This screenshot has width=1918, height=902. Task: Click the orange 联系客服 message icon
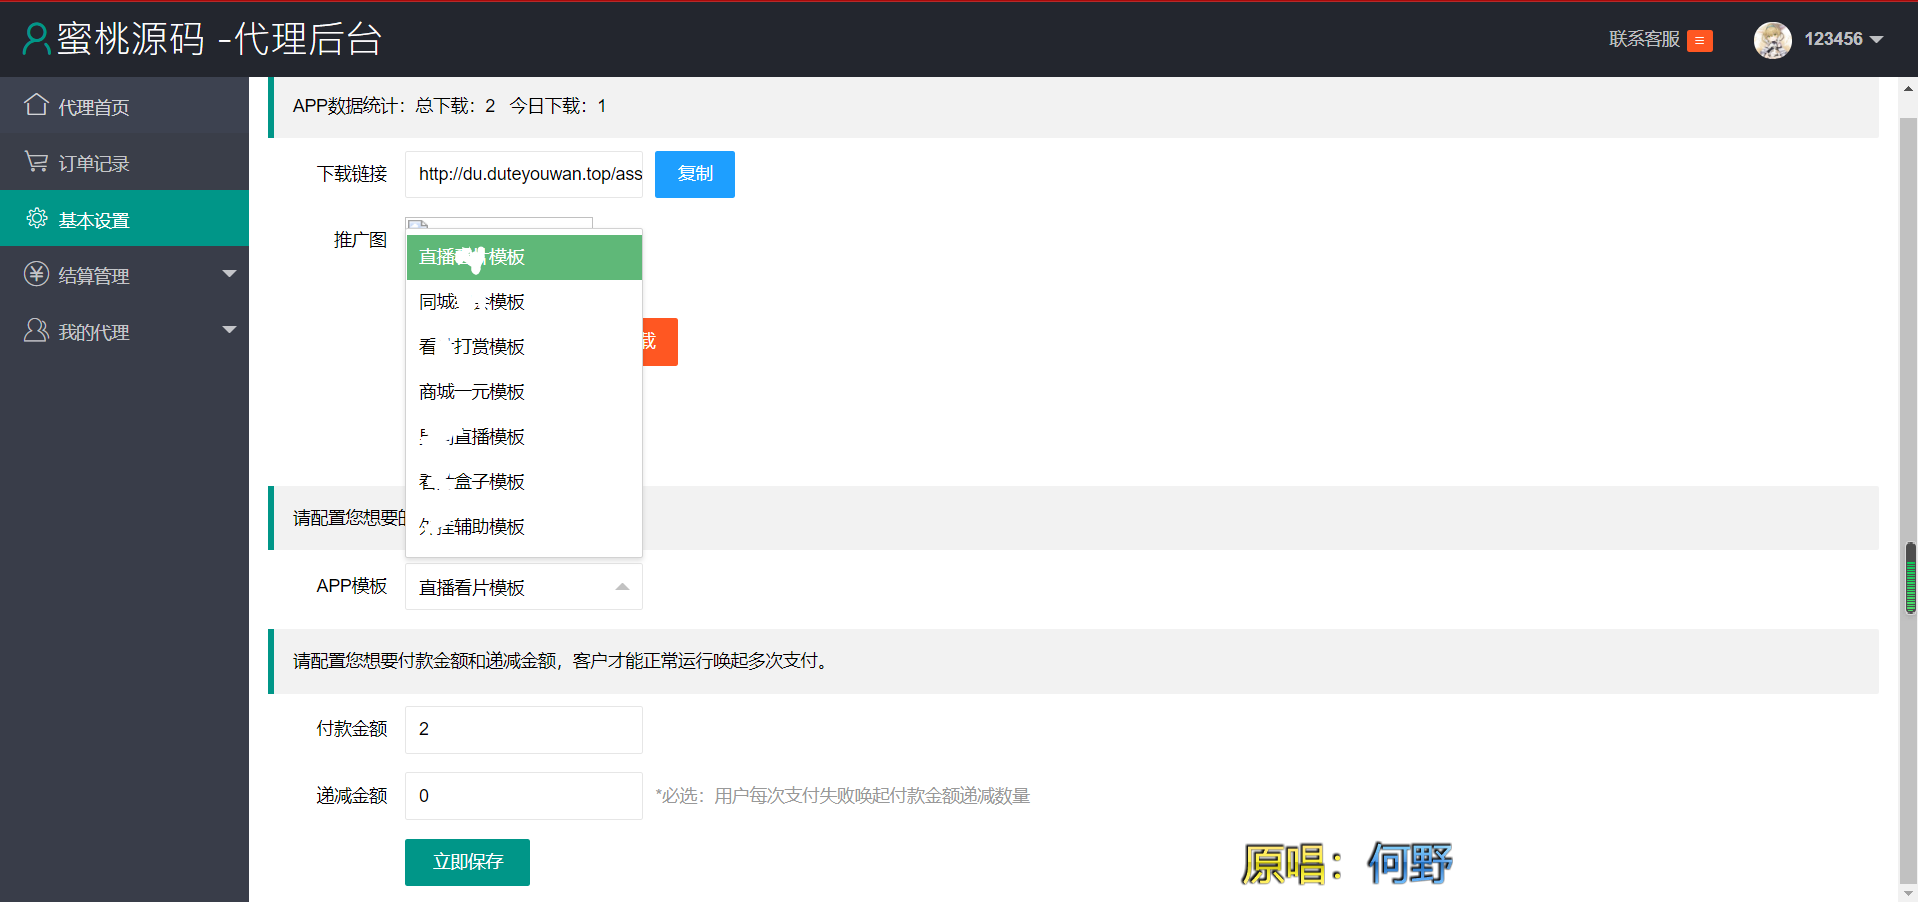coord(1699,40)
